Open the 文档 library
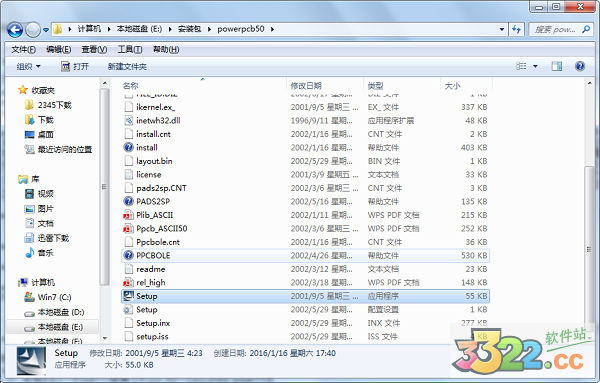Viewport: 600px width, 383px height. tap(39, 223)
